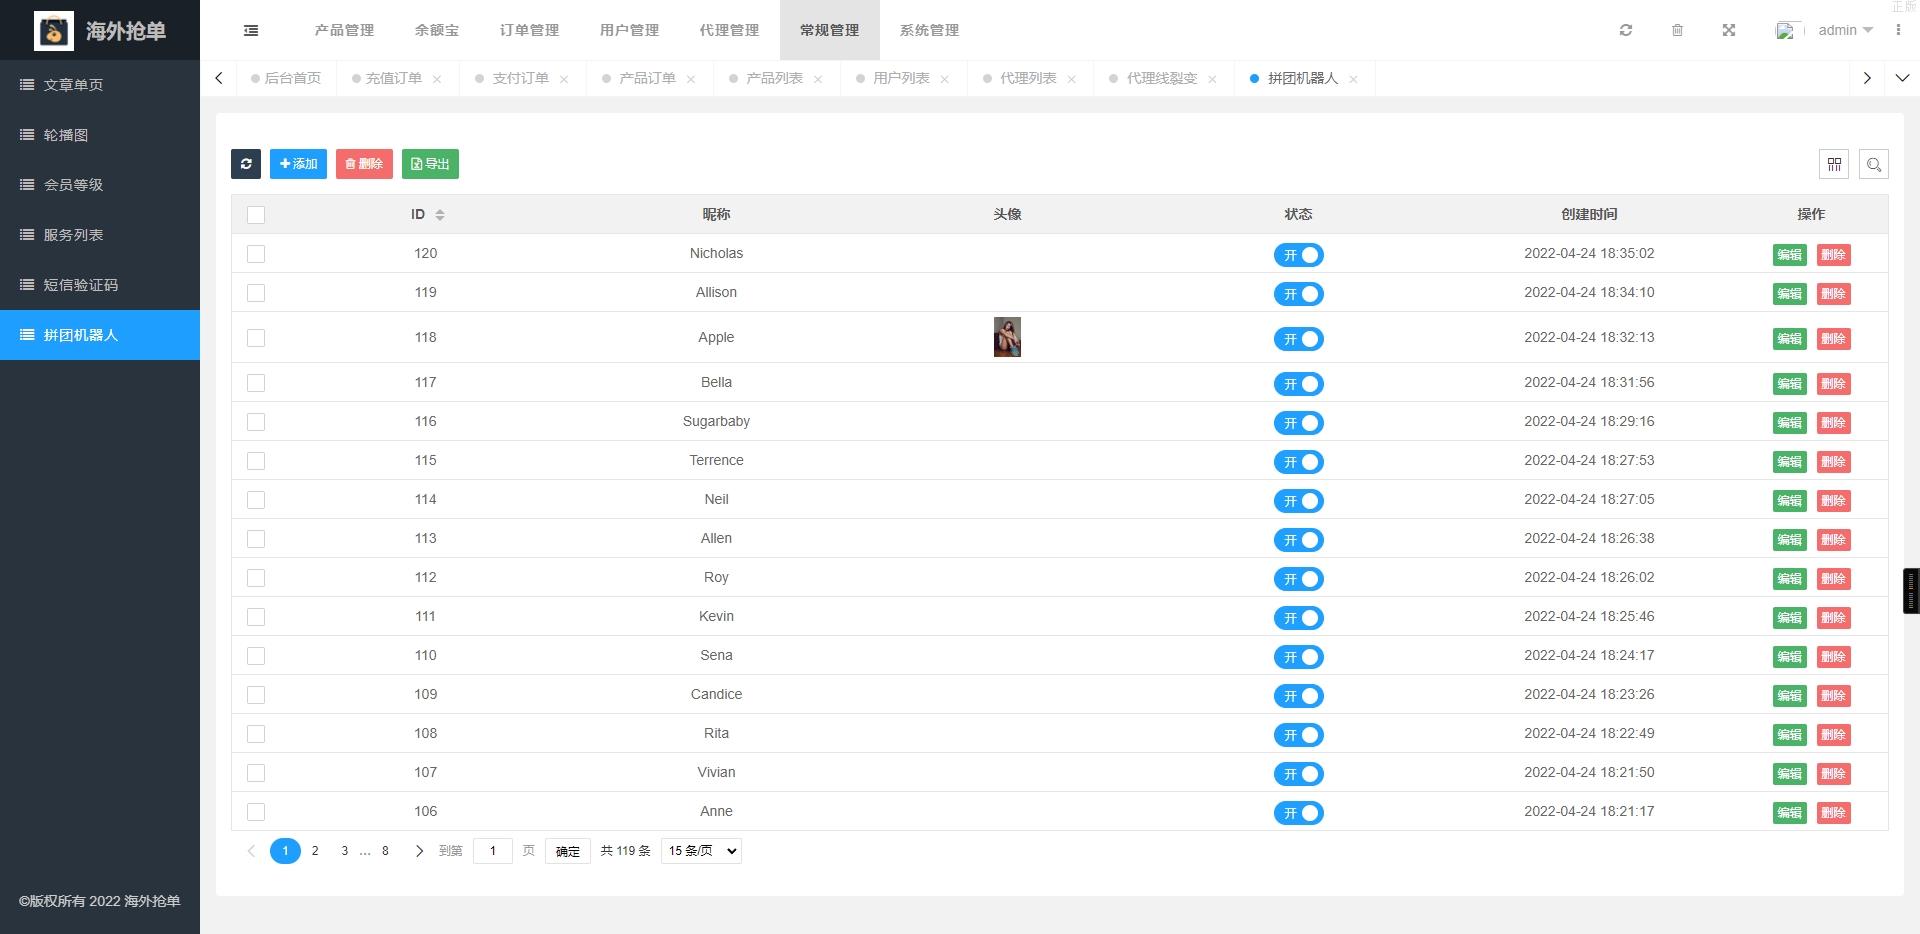Select all rows with header checkbox
1920x934 pixels.
pos(256,215)
